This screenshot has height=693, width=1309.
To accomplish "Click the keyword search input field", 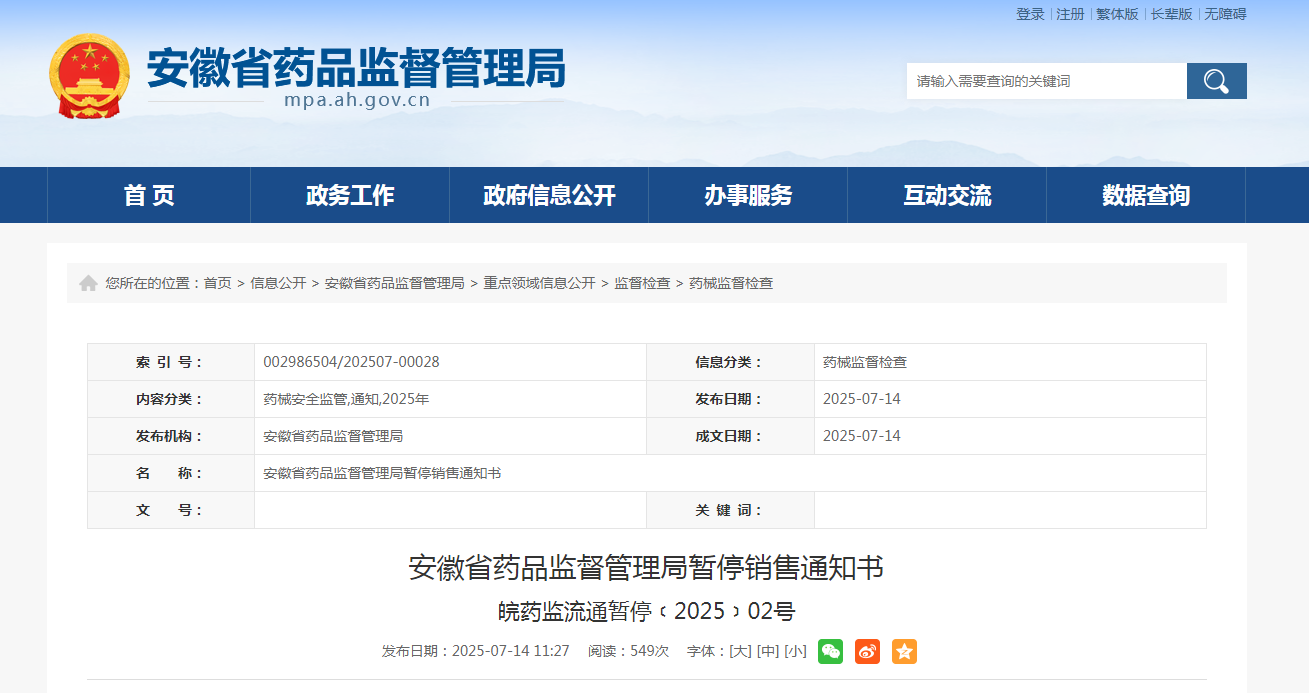I will [1046, 81].
